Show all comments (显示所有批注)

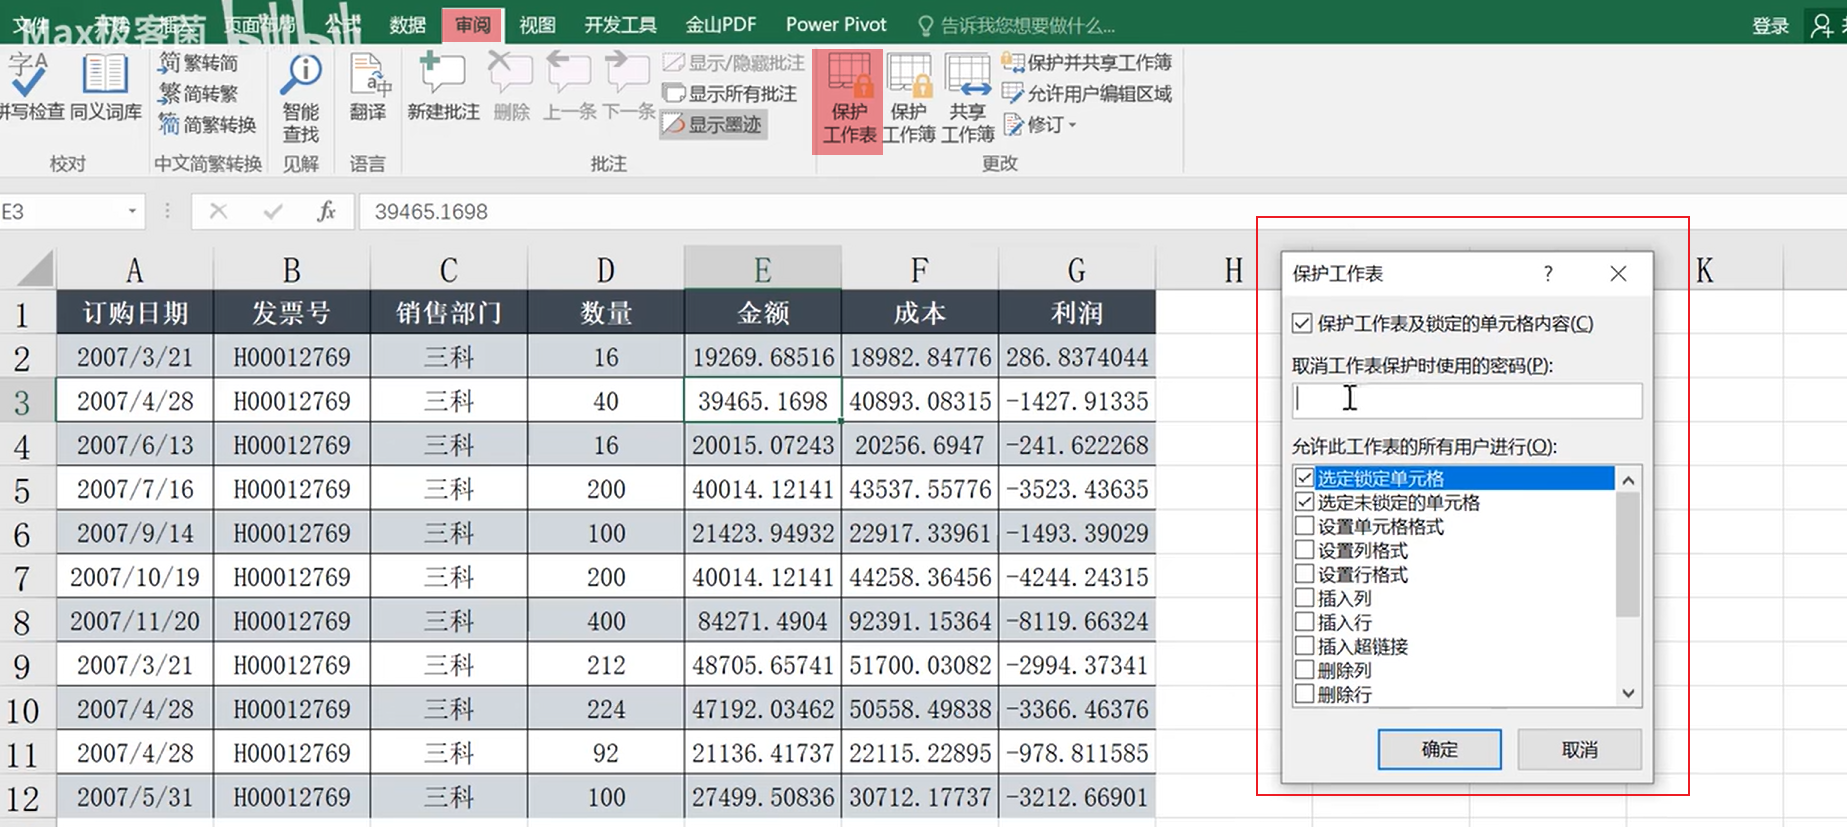pos(730,94)
